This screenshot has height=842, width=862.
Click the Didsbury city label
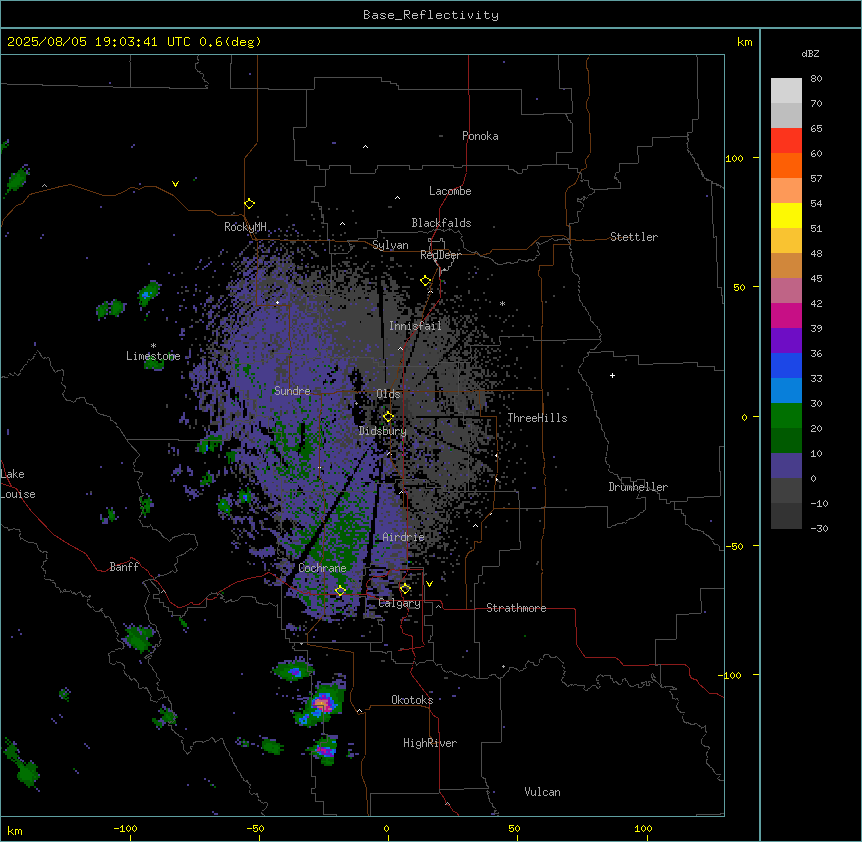[383, 431]
